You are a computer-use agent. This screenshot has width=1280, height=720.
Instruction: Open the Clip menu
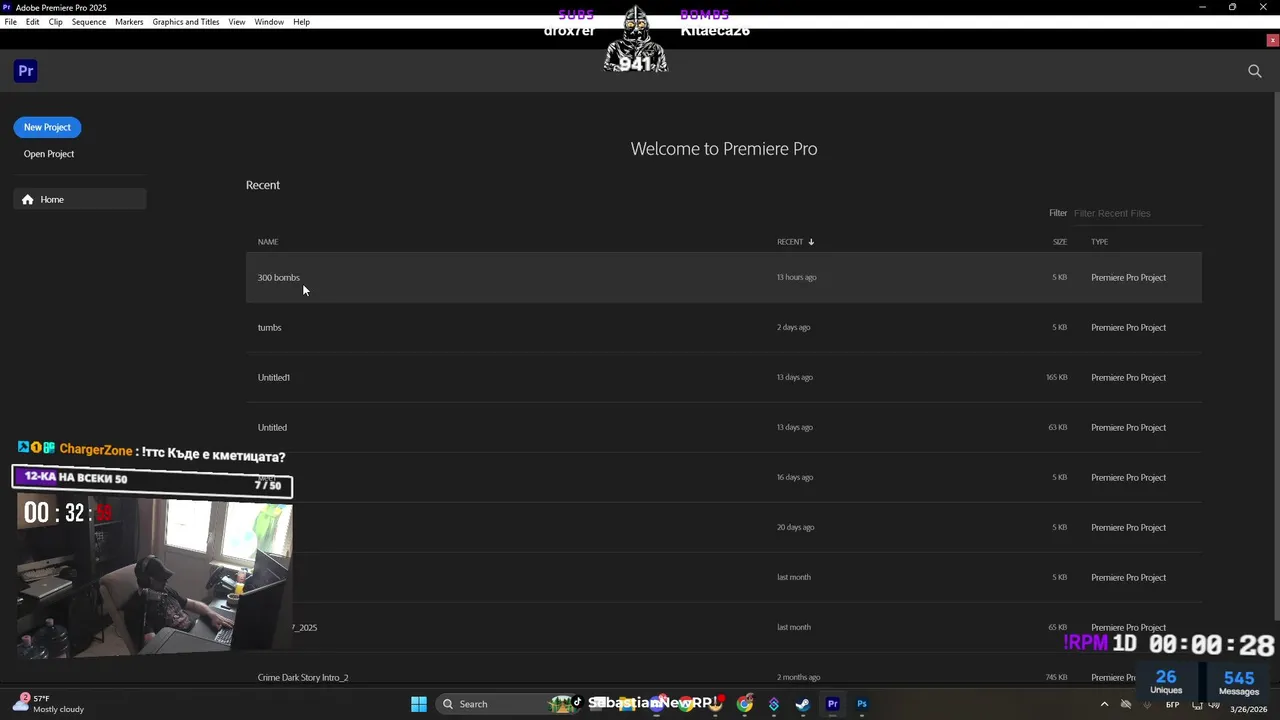[x=55, y=22]
